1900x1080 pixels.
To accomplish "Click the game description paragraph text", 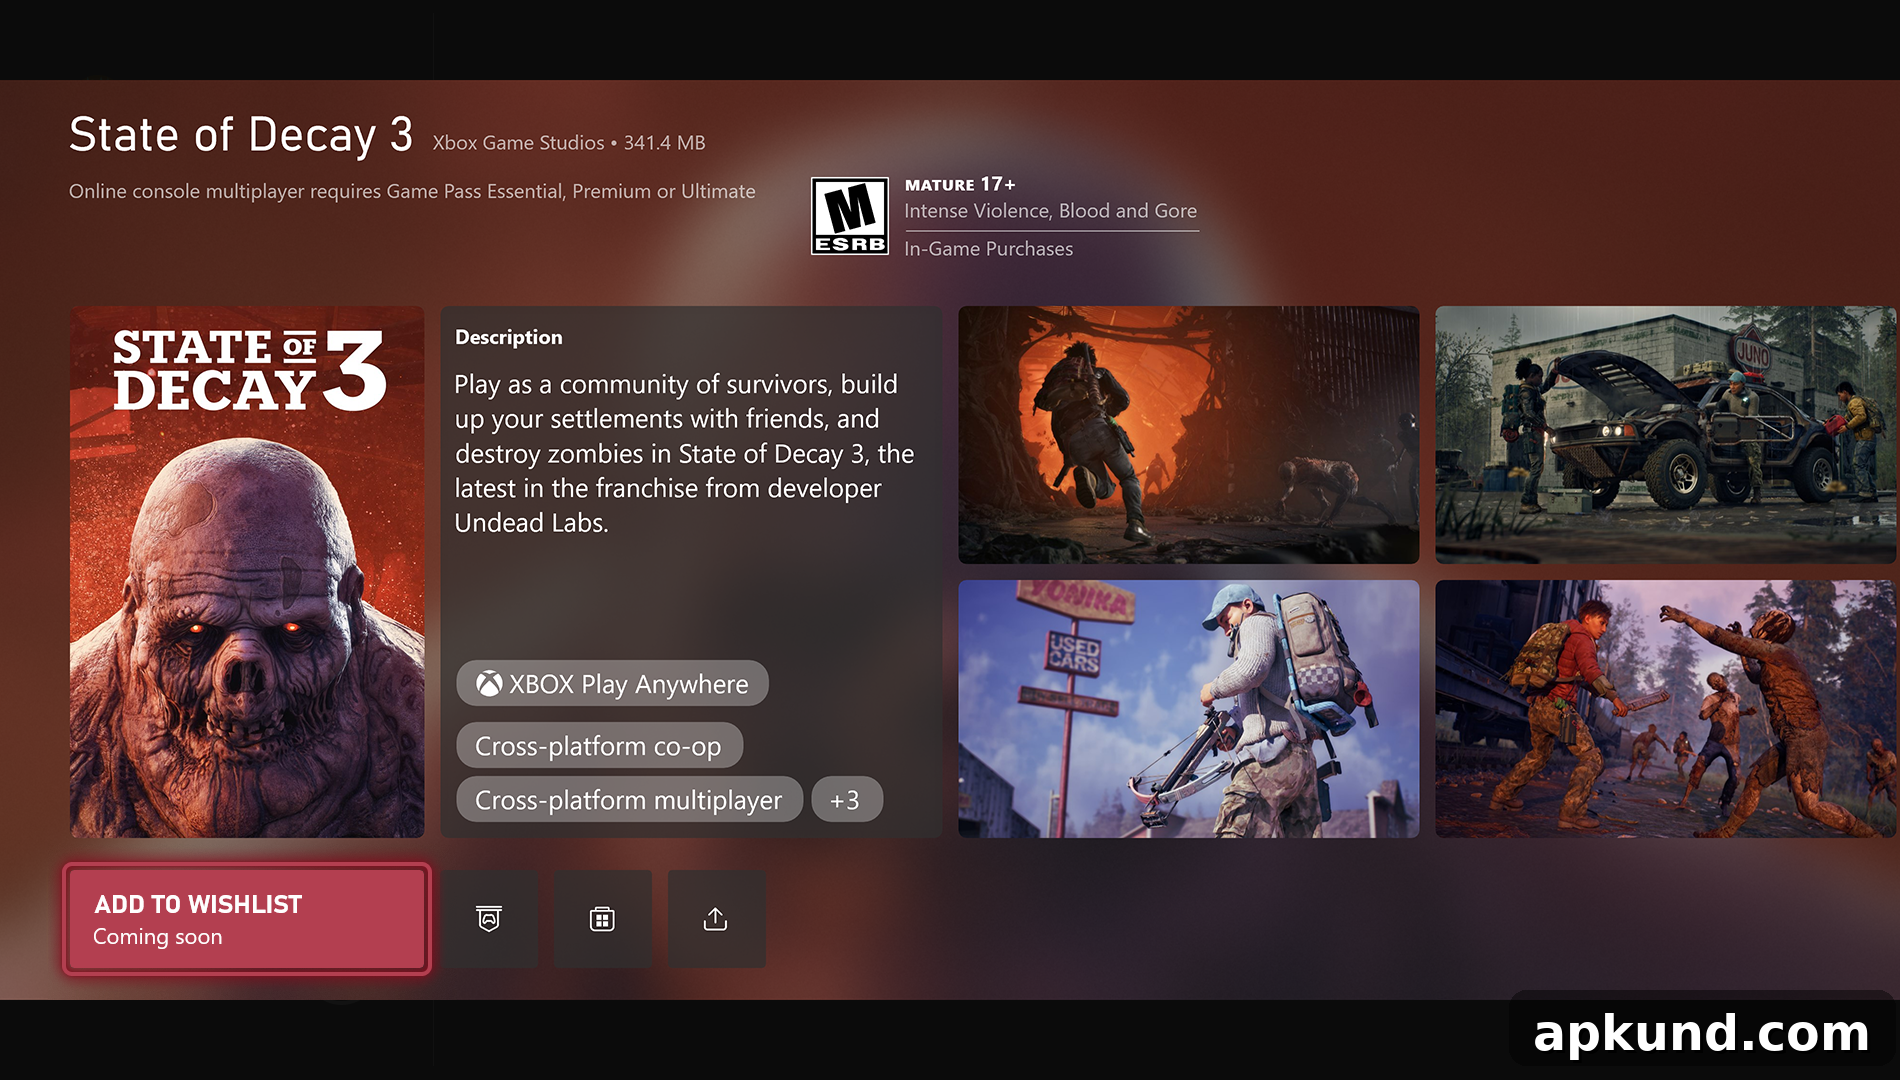I will point(685,453).
